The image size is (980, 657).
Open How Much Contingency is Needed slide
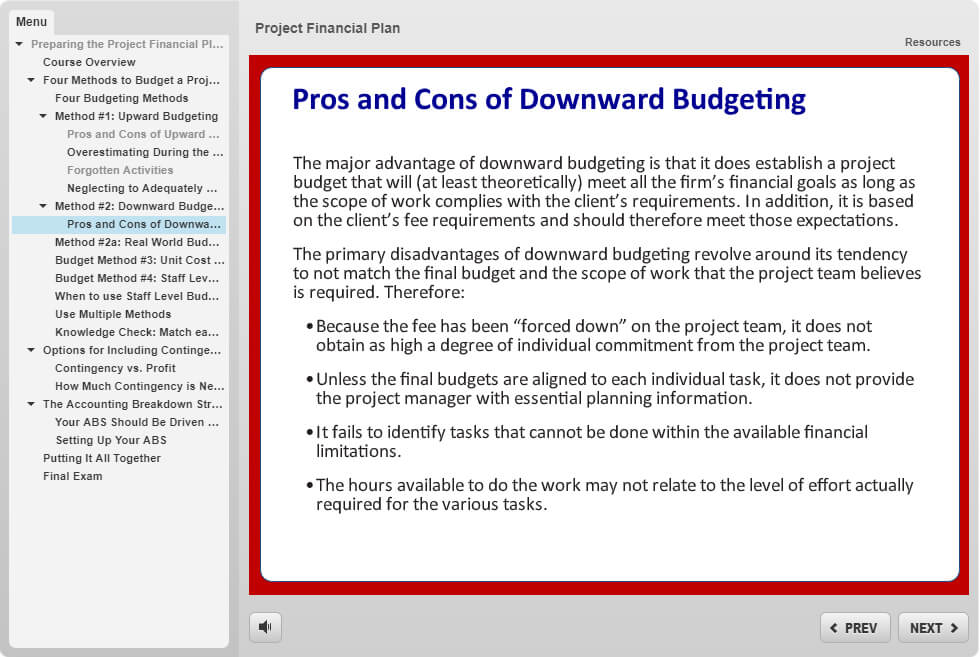[139, 386]
